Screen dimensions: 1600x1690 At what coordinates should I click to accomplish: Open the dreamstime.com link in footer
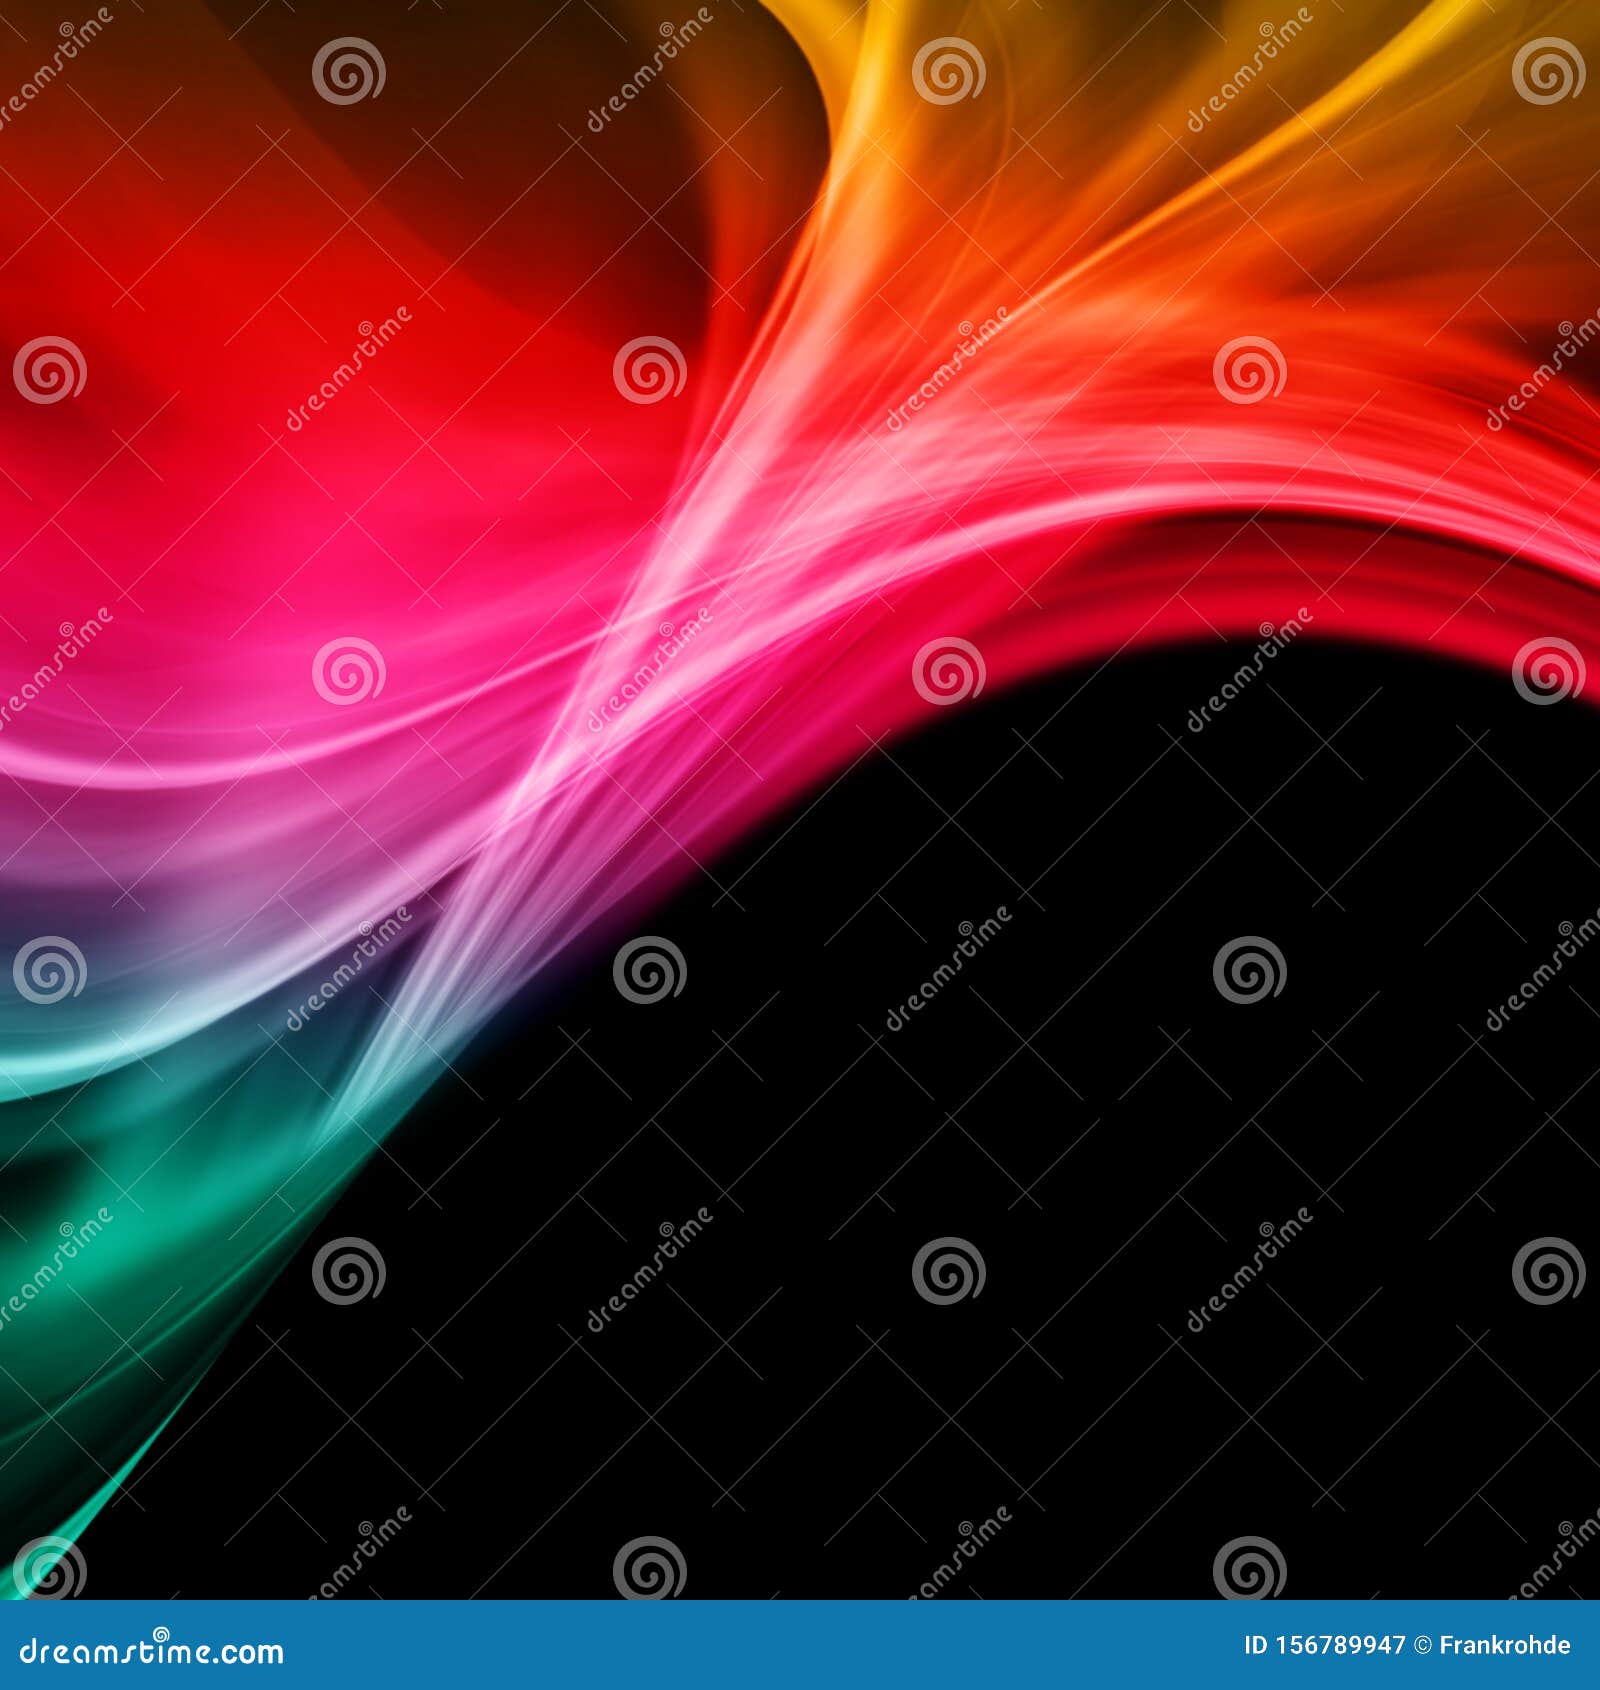(150, 1650)
